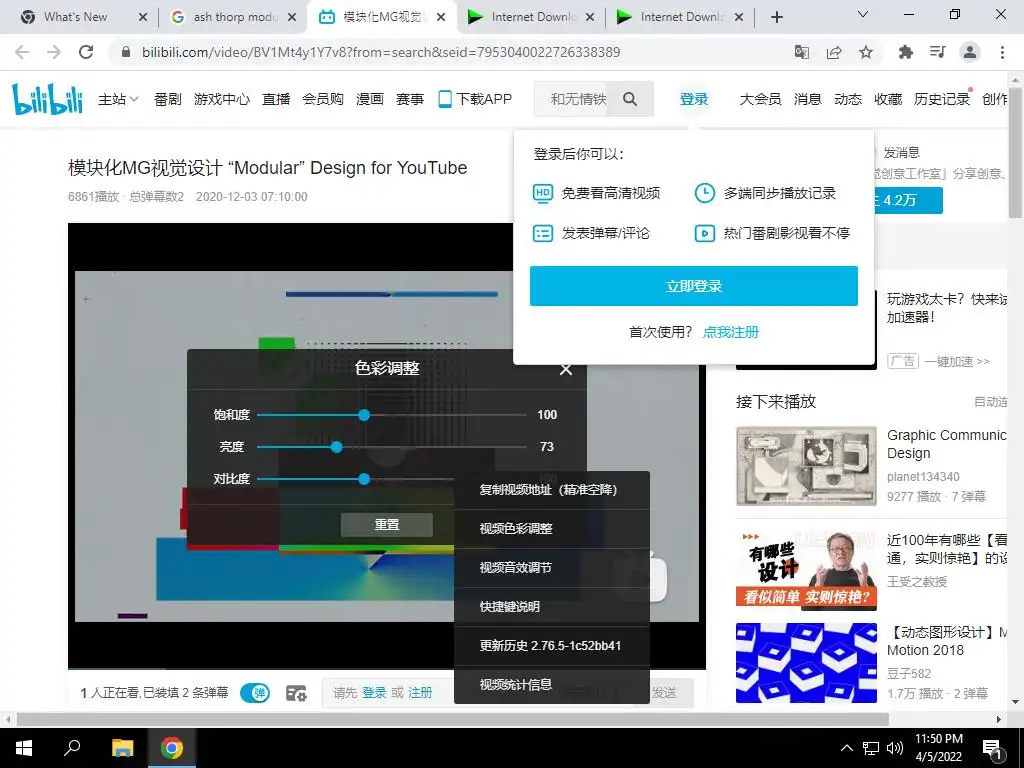Select 快捷键说明 from context menu
Viewport: 1024px width, 768px height.
tap(552, 607)
